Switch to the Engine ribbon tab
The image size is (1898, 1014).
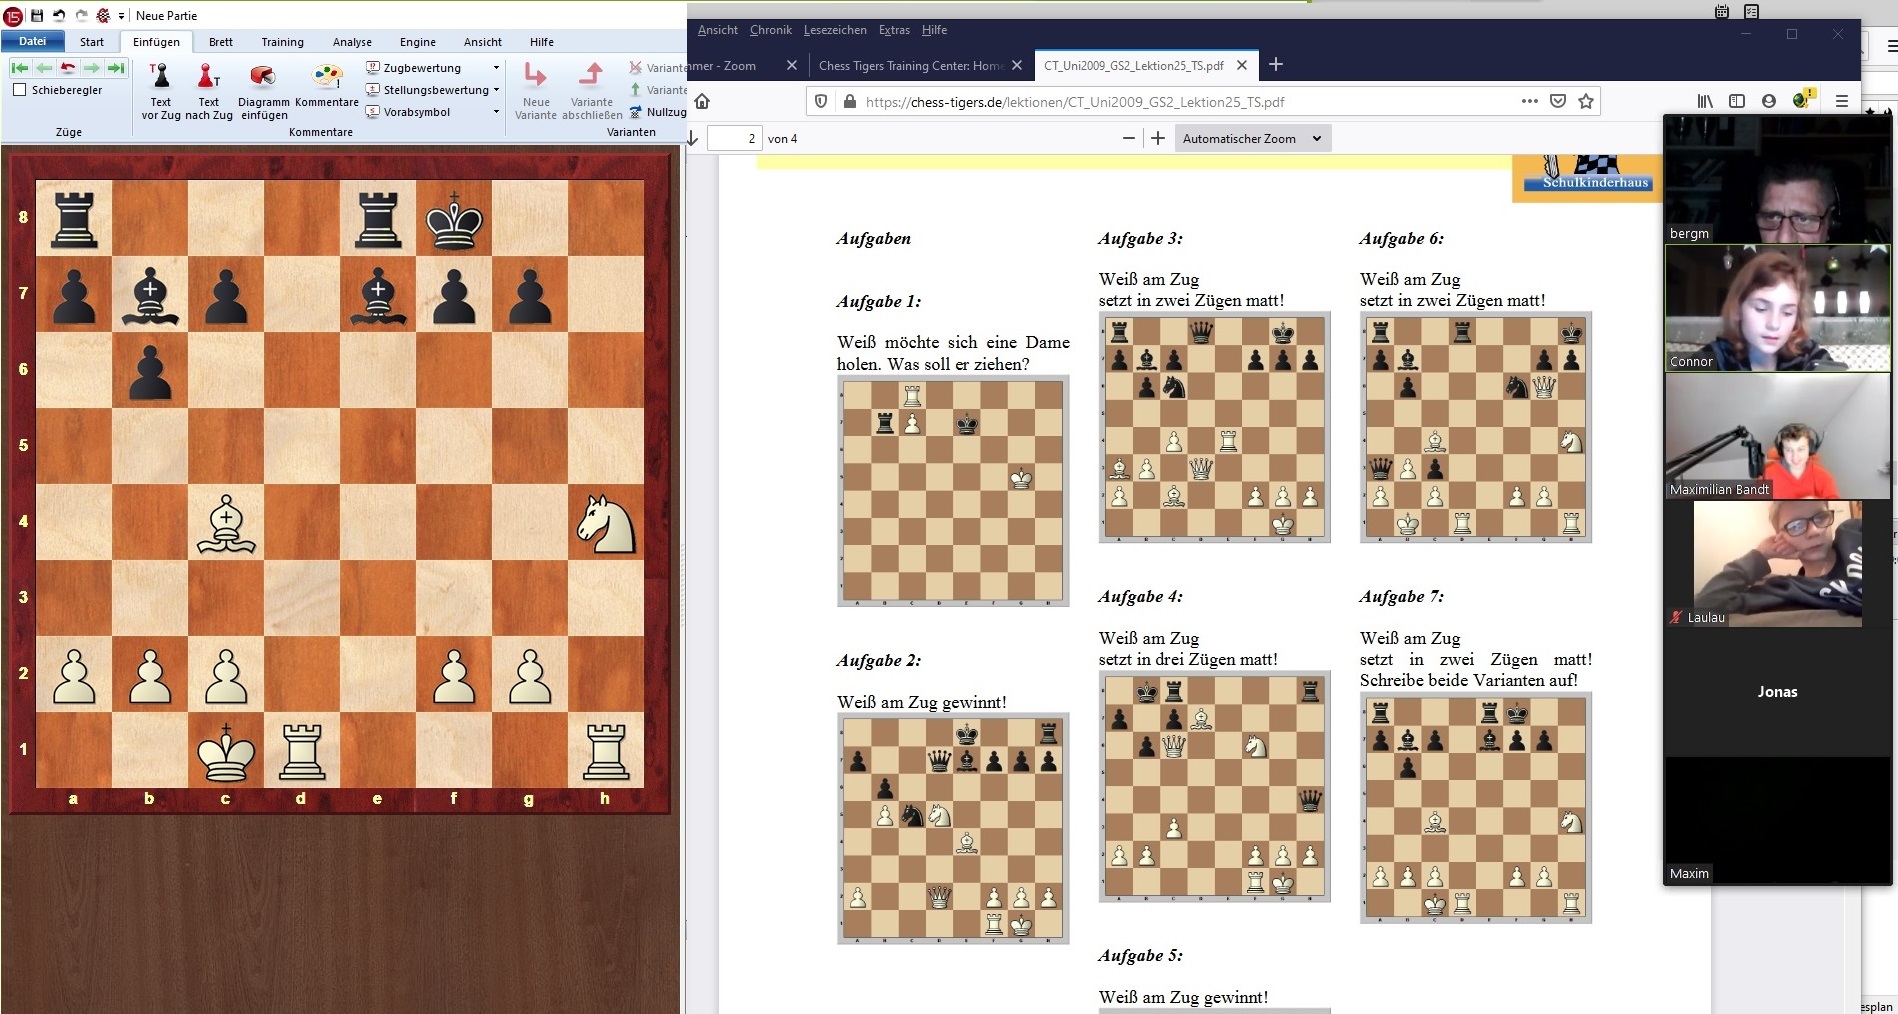[418, 42]
